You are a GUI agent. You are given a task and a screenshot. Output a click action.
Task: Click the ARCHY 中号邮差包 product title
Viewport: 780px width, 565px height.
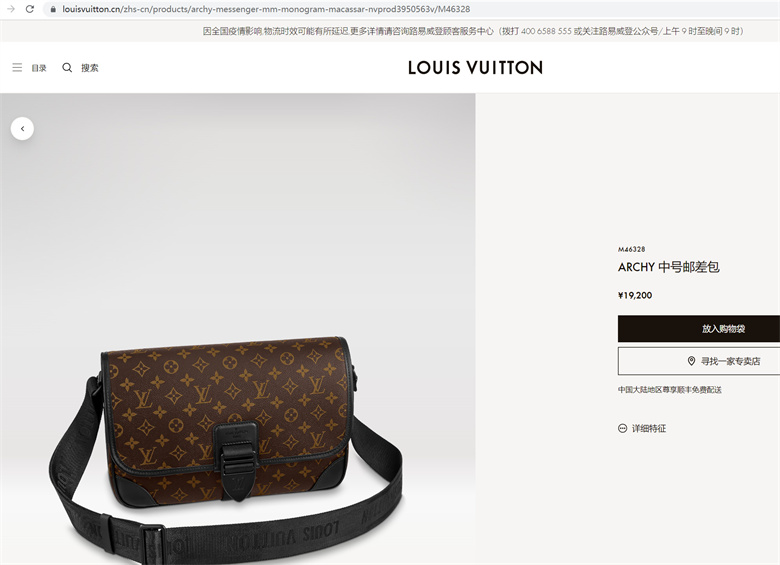coord(669,267)
